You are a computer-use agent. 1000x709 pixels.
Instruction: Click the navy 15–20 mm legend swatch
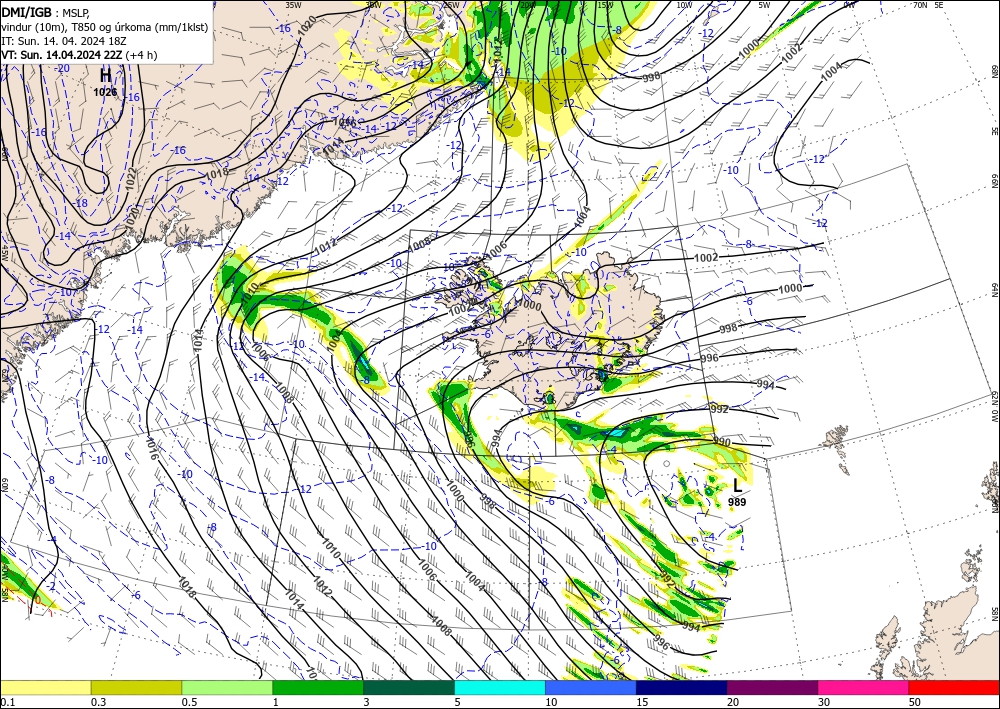click(x=682, y=687)
